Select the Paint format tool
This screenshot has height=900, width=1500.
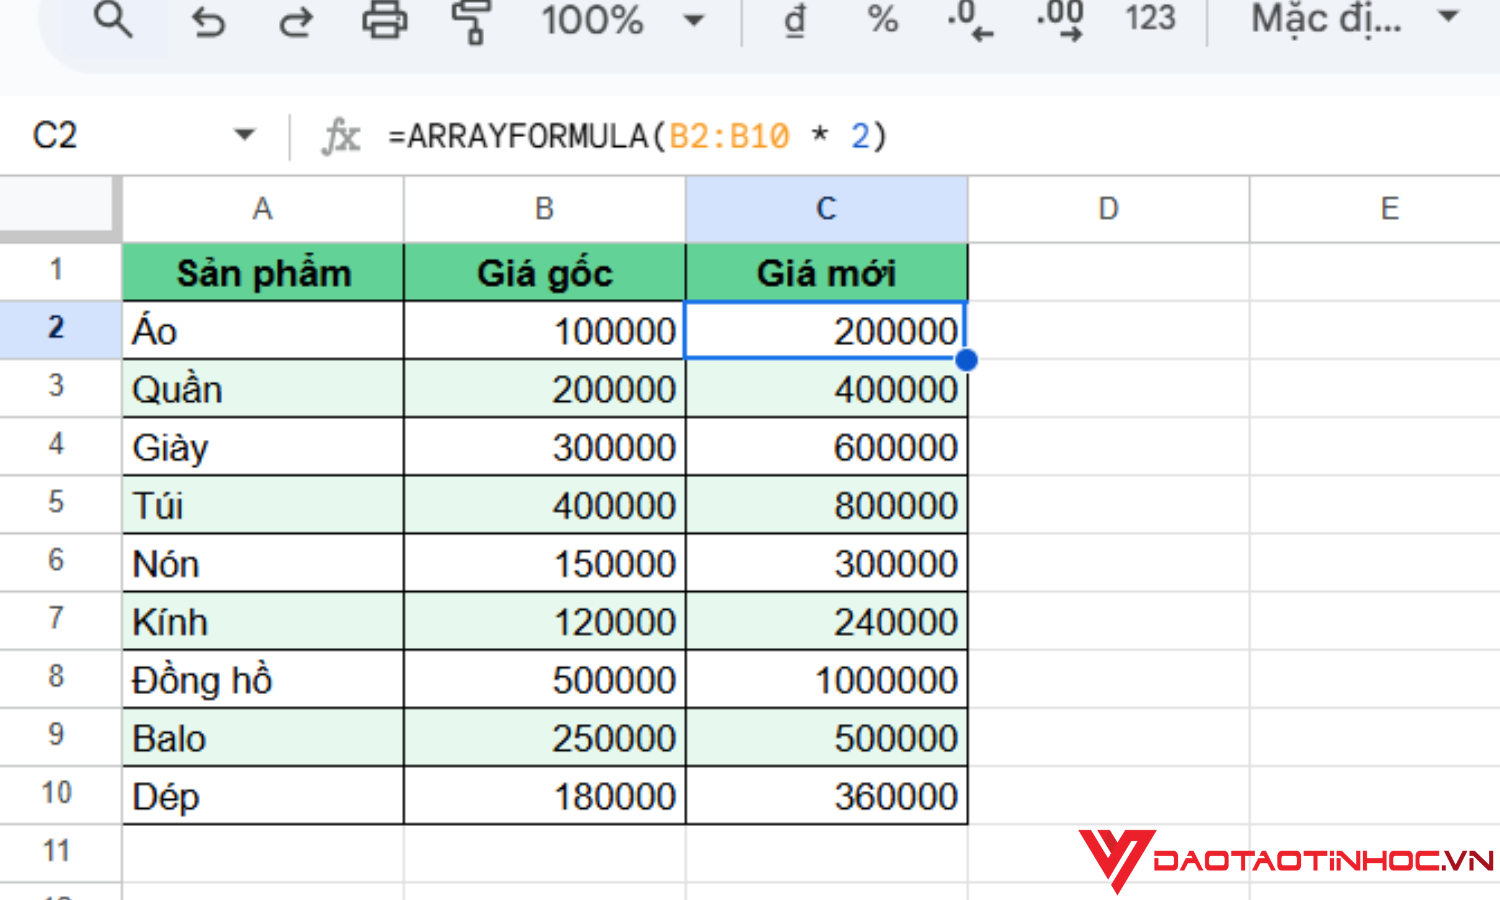(x=468, y=22)
